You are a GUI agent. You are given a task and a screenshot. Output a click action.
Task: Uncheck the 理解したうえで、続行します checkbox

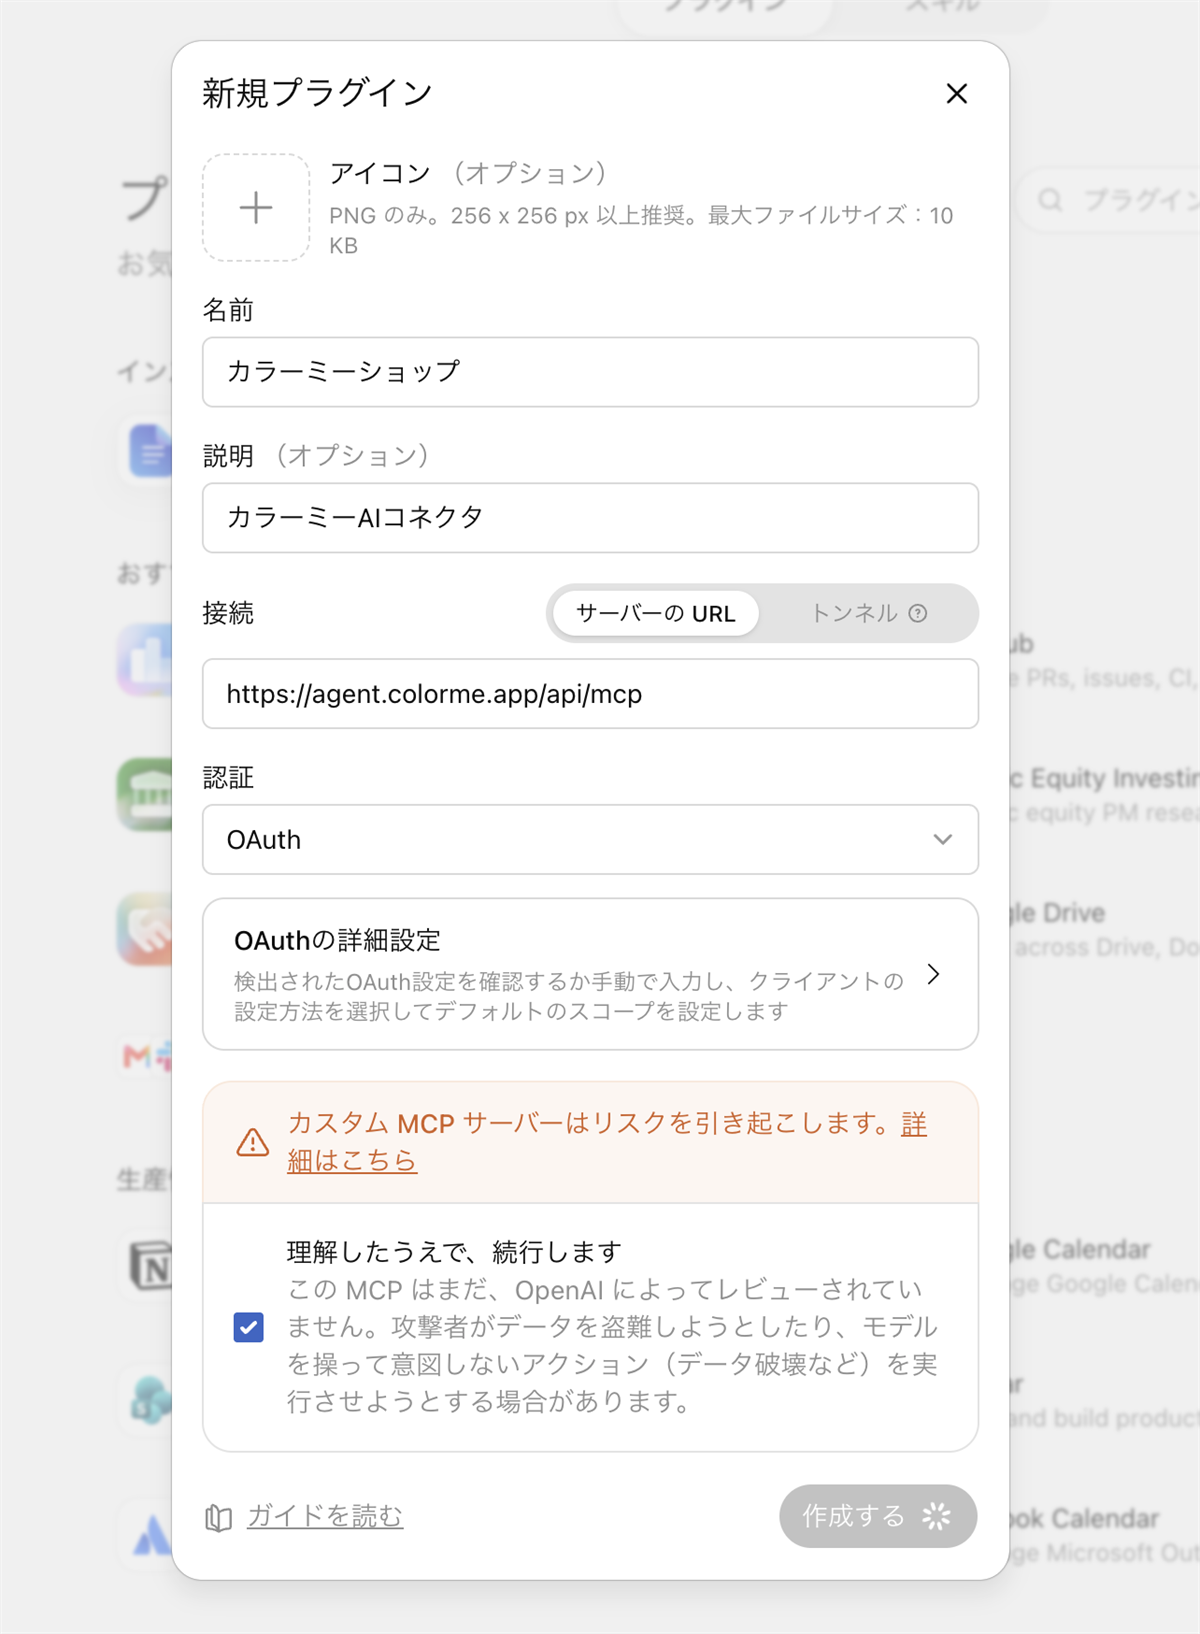click(x=249, y=1327)
